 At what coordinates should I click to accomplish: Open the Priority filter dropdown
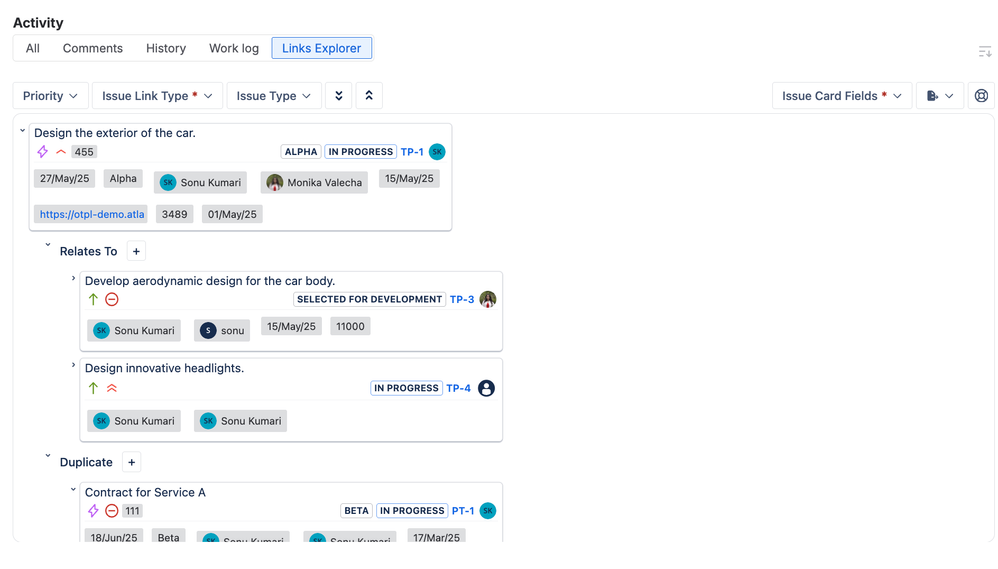tap(50, 96)
